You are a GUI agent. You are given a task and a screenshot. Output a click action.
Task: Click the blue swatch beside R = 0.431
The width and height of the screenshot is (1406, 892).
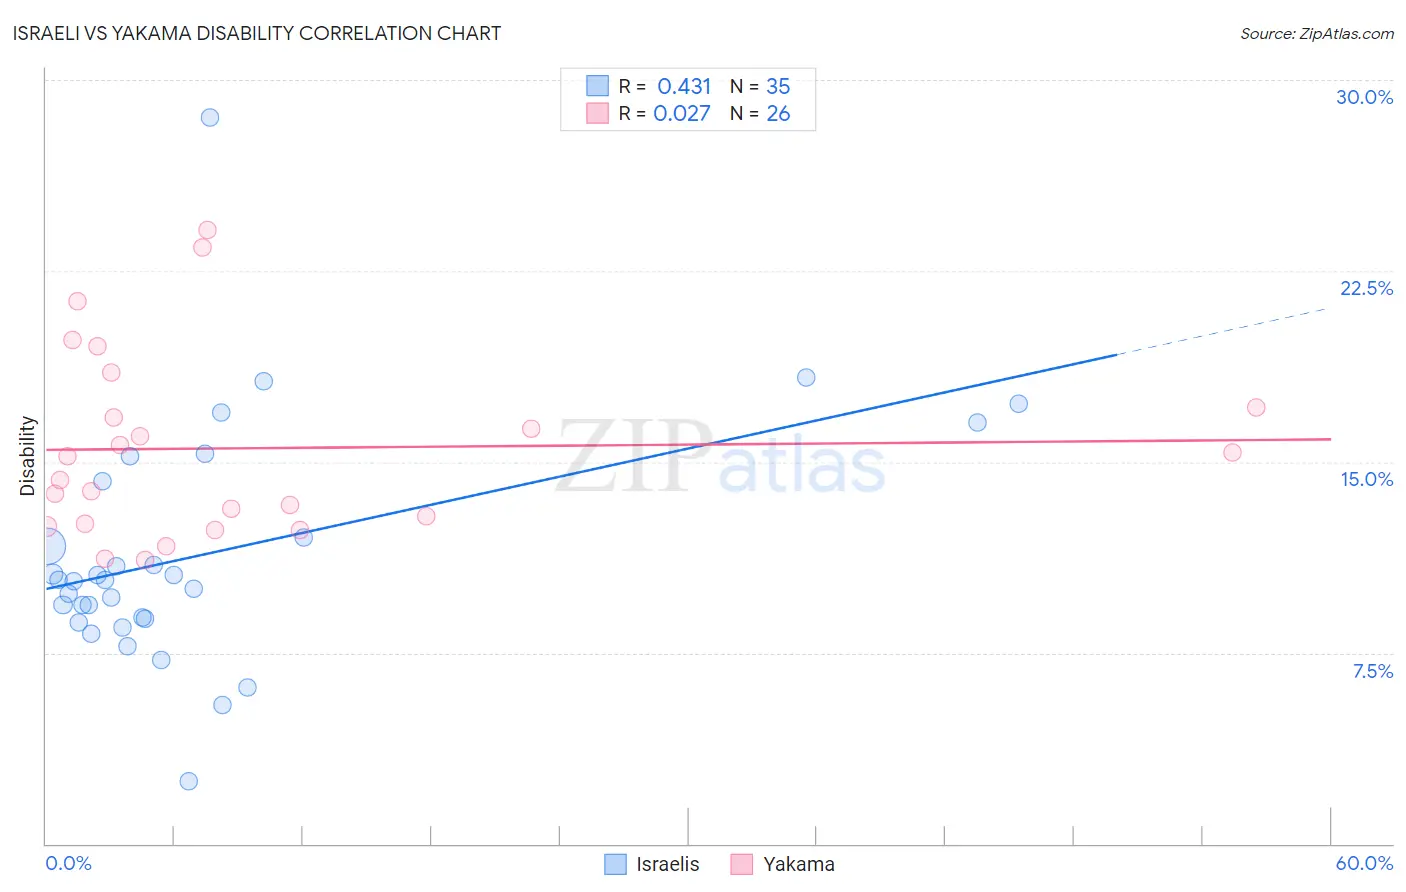[x=597, y=86]
